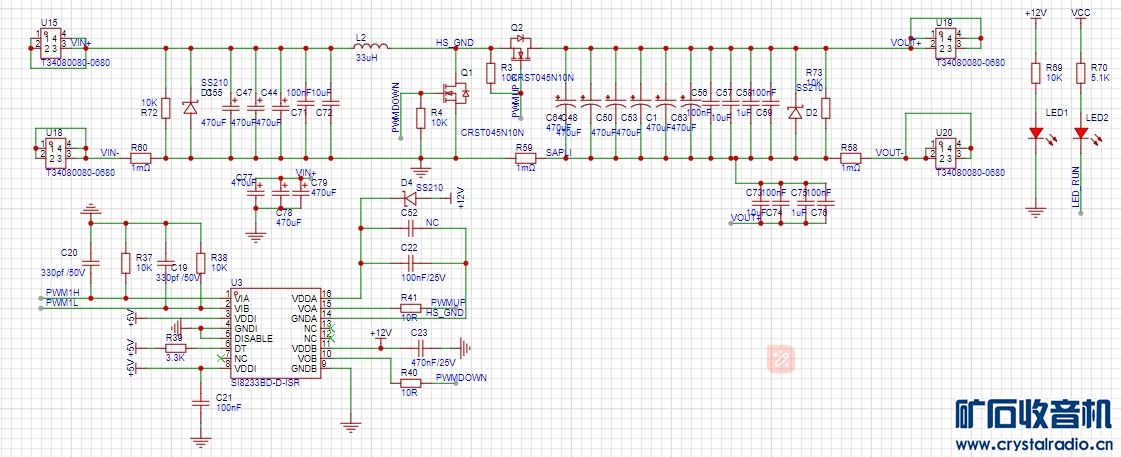Click the C50 capacitor label
1121x457 pixels.
[605, 117]
